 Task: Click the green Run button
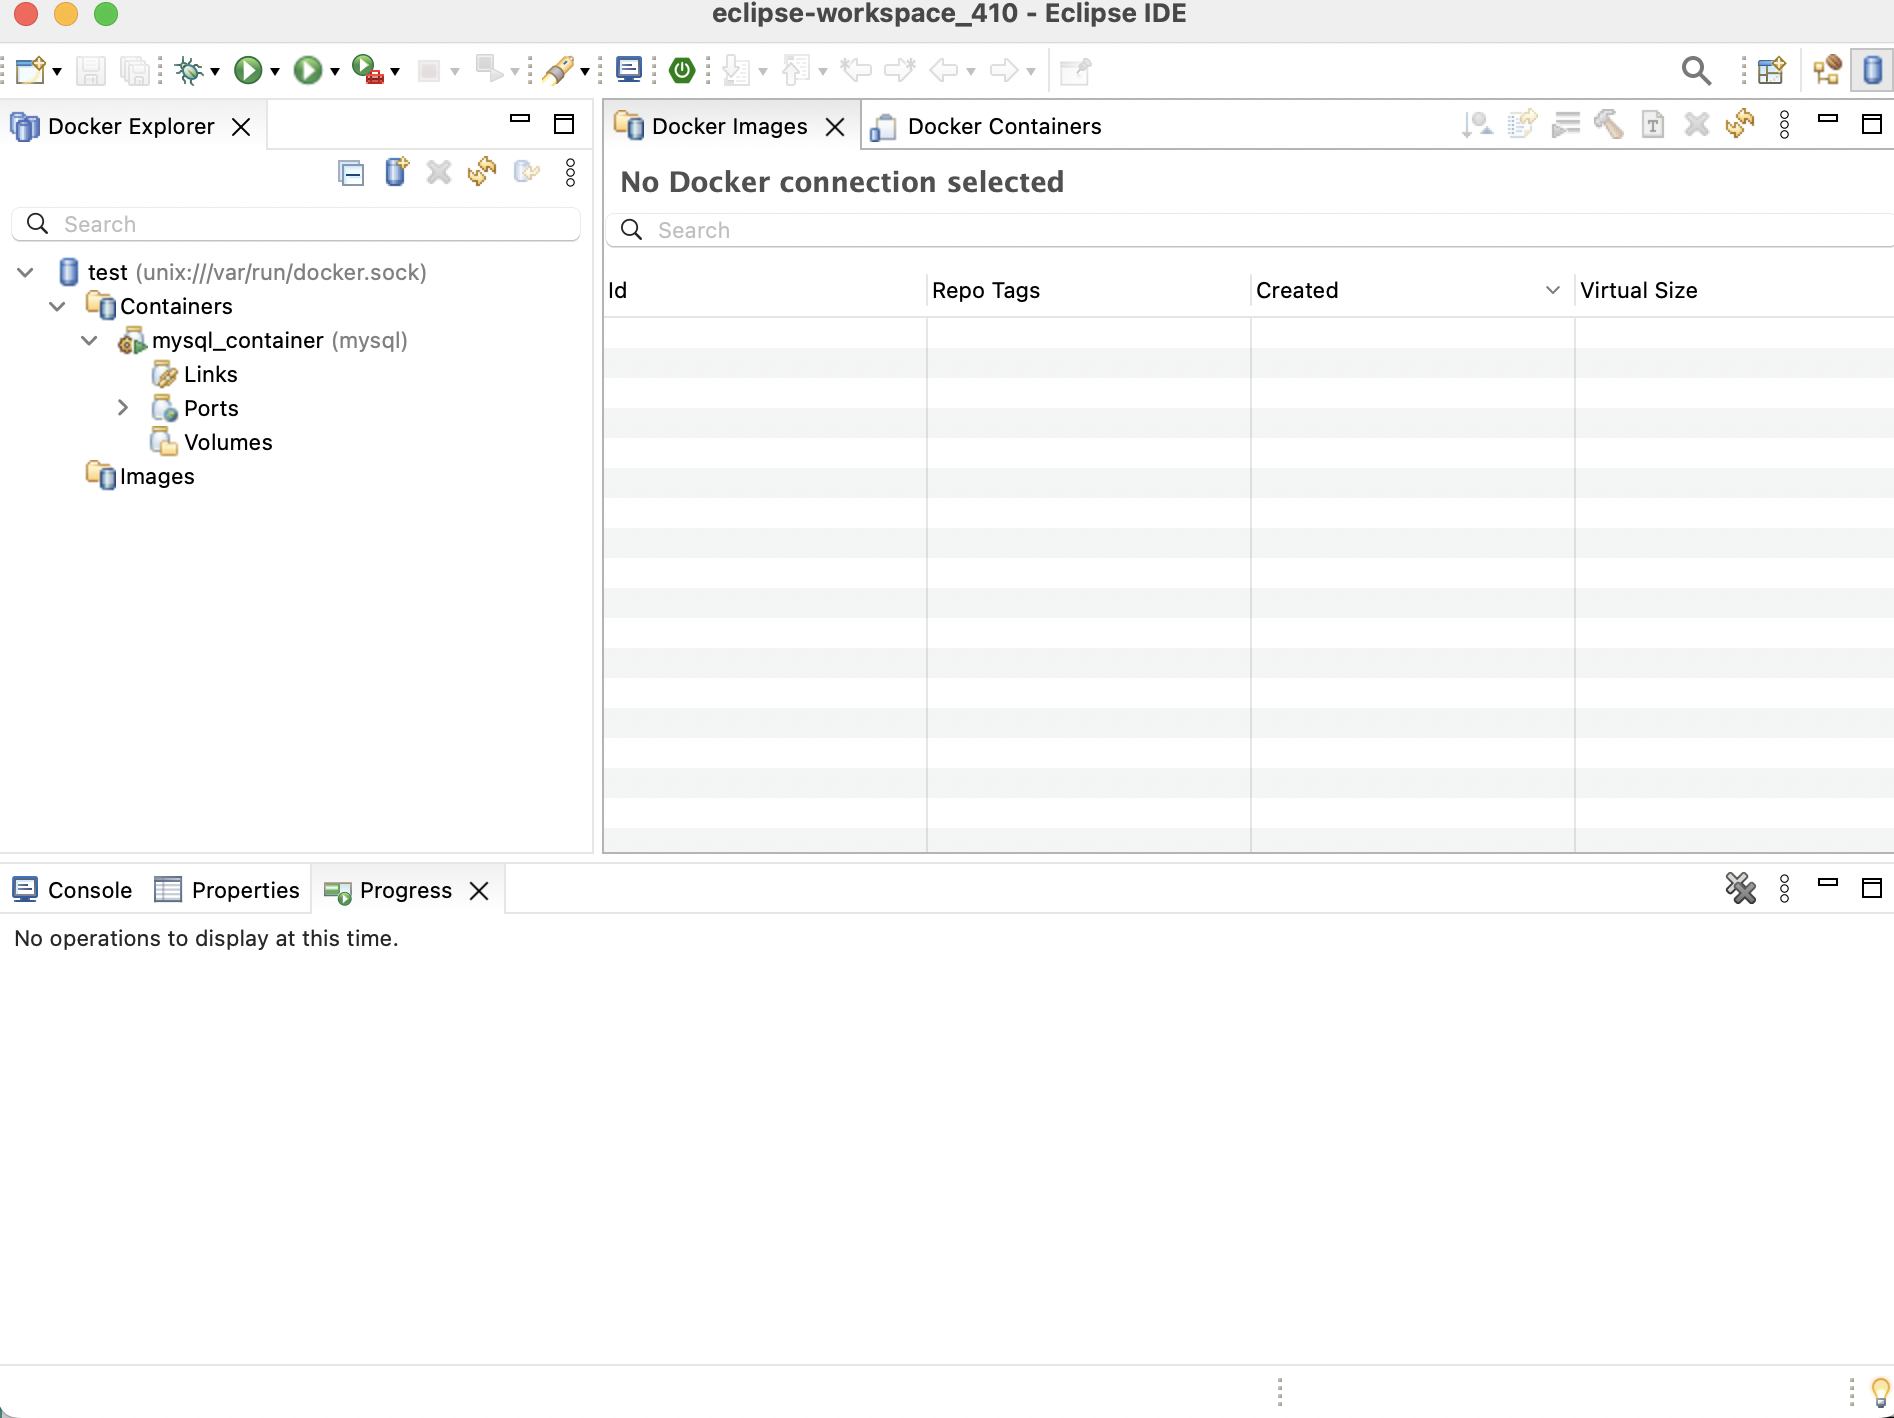click(x=247, y=71)
